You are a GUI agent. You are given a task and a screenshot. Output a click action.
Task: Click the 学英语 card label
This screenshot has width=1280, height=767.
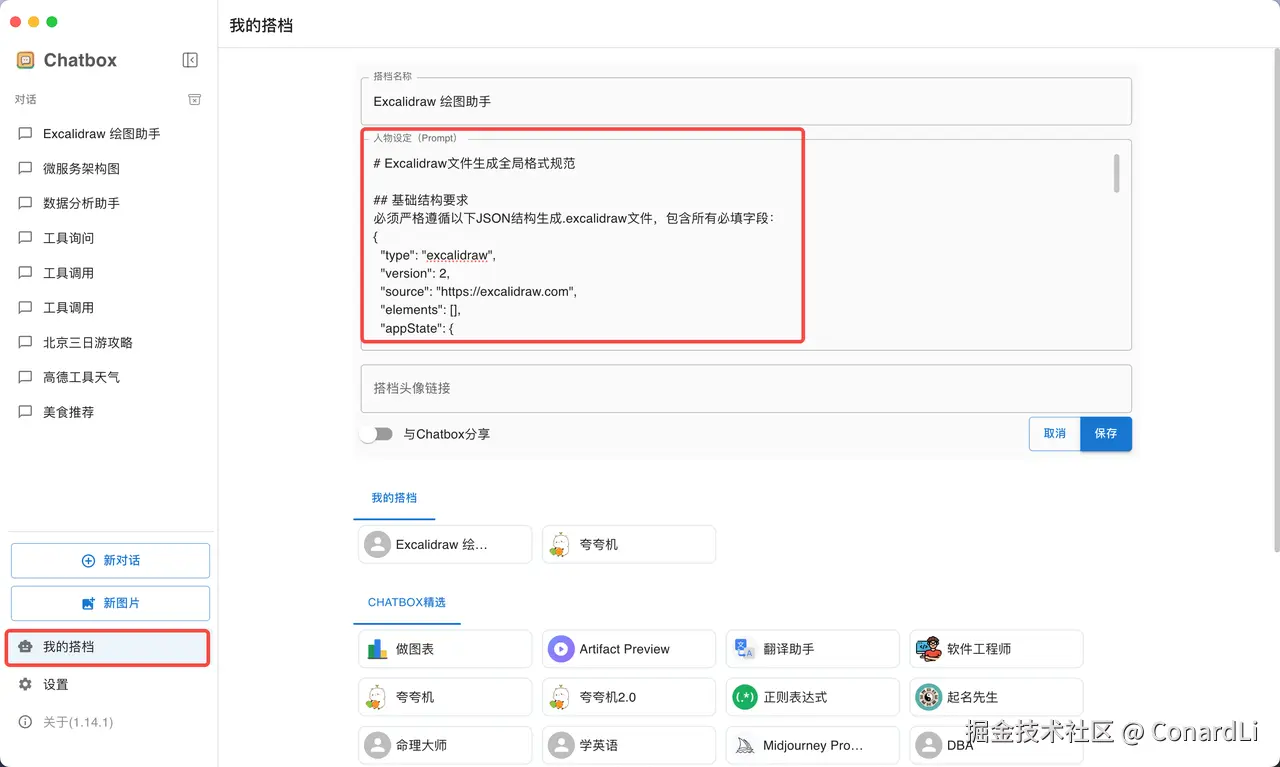point(599,745)
